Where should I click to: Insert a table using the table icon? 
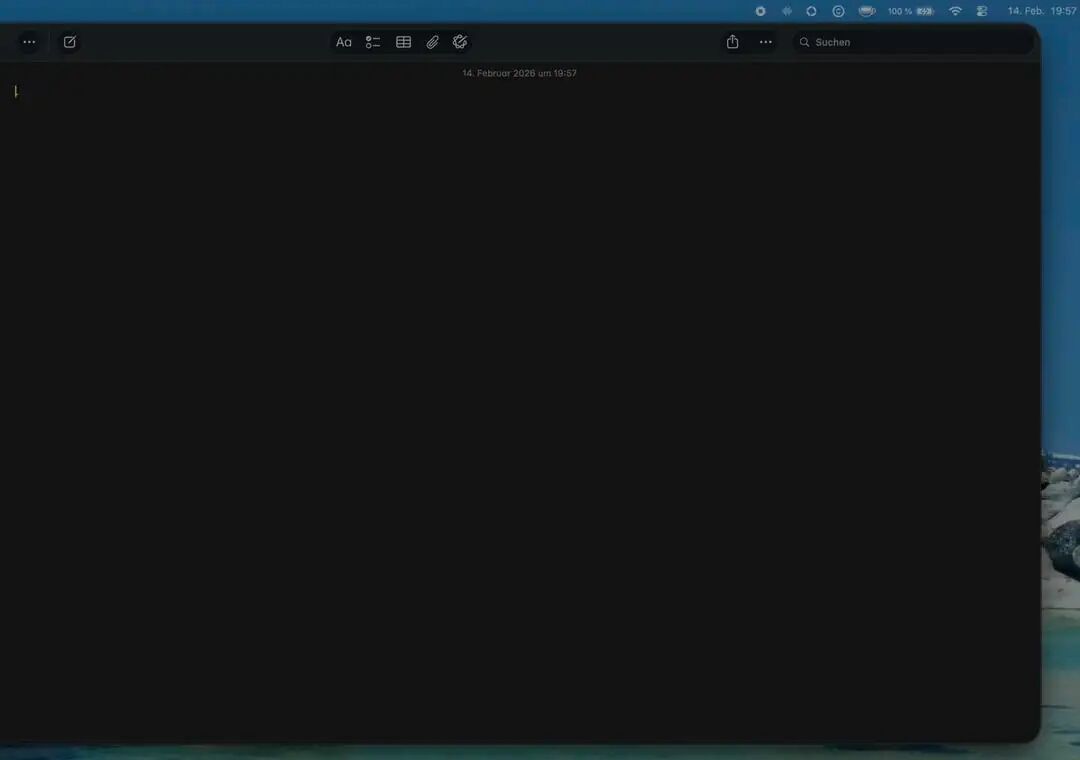pos(403,42)
